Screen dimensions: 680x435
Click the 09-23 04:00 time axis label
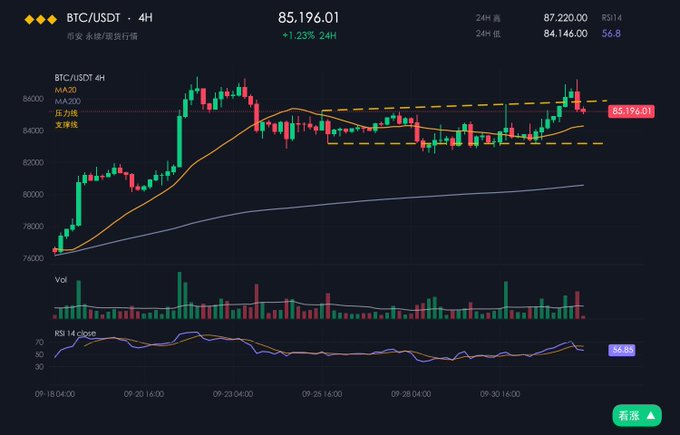click(x=233, y=394)
